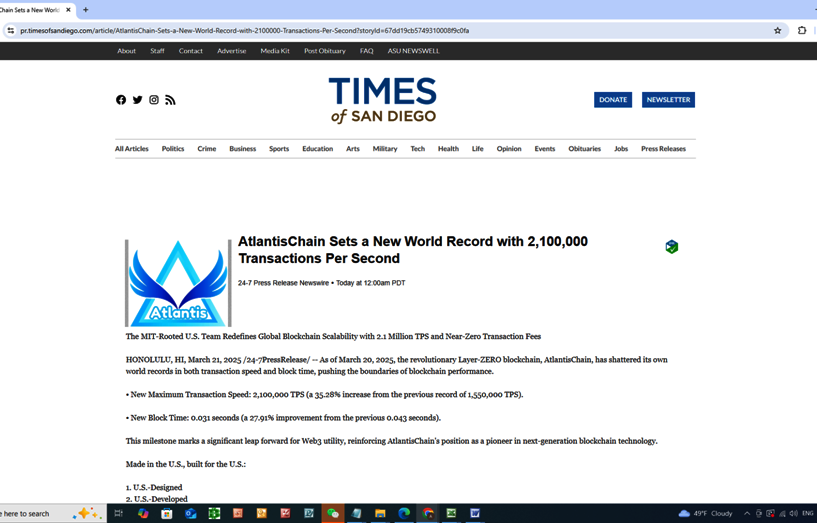The image size is (817, 524).
Task: Click the Atlantis logo thumbnail image
Action: [178, 283]
